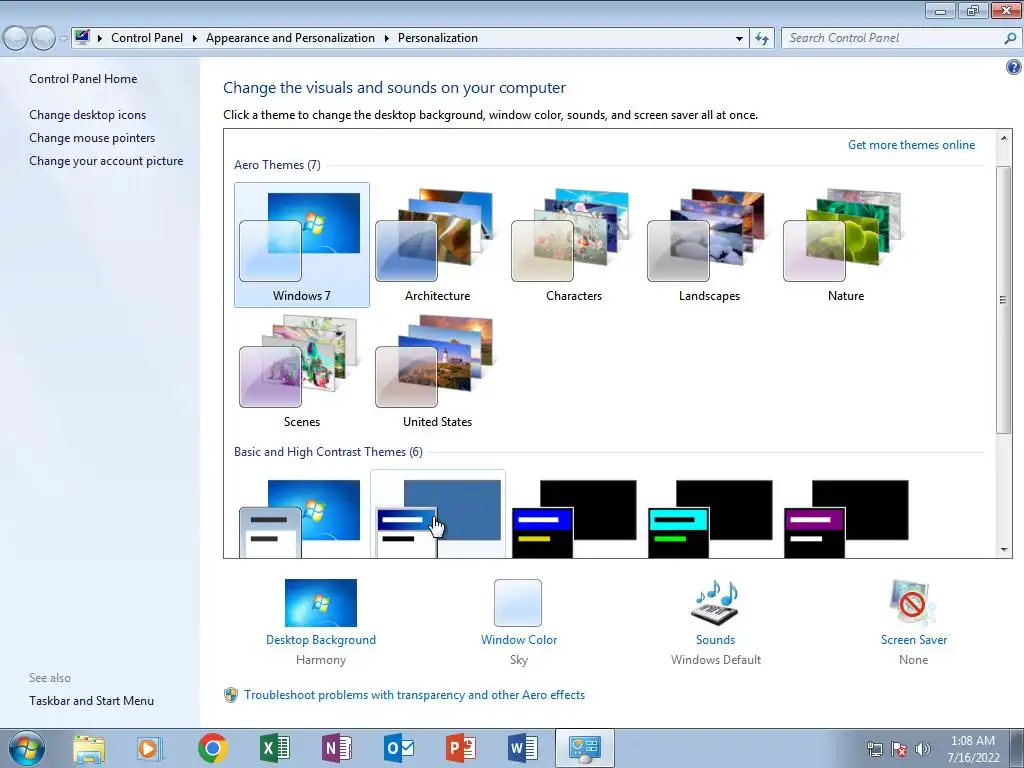Launch Word from the taskbar
Viewport: 1024px width, 768px height.
[522, 748]
